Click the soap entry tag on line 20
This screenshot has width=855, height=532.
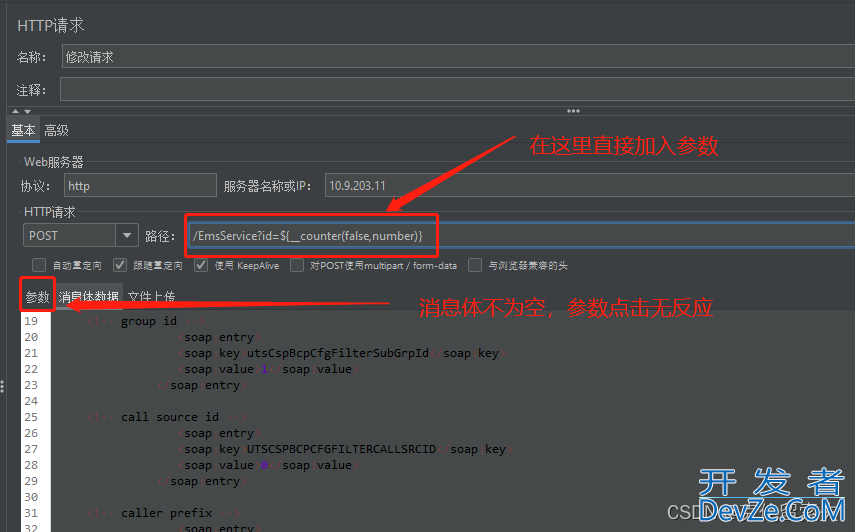click(x=219, y=337)
